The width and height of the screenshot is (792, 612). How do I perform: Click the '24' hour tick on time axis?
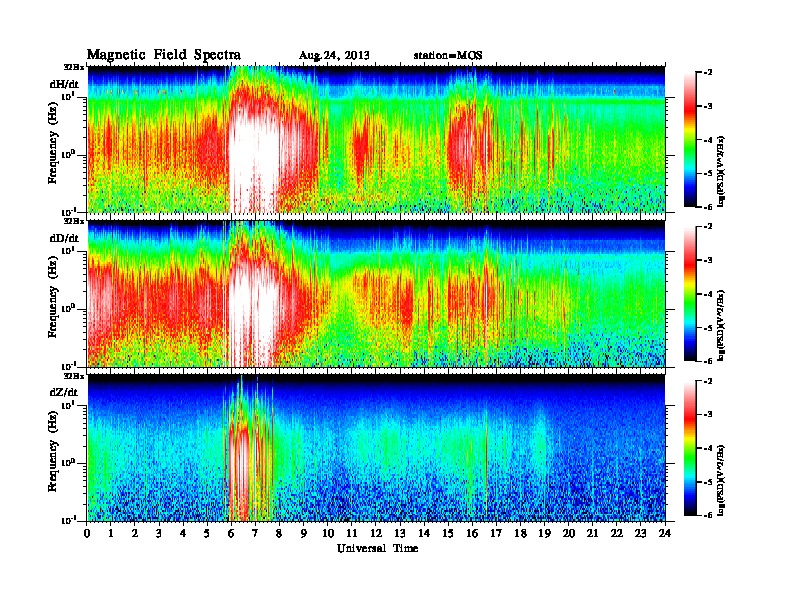[x=665, y=533]
